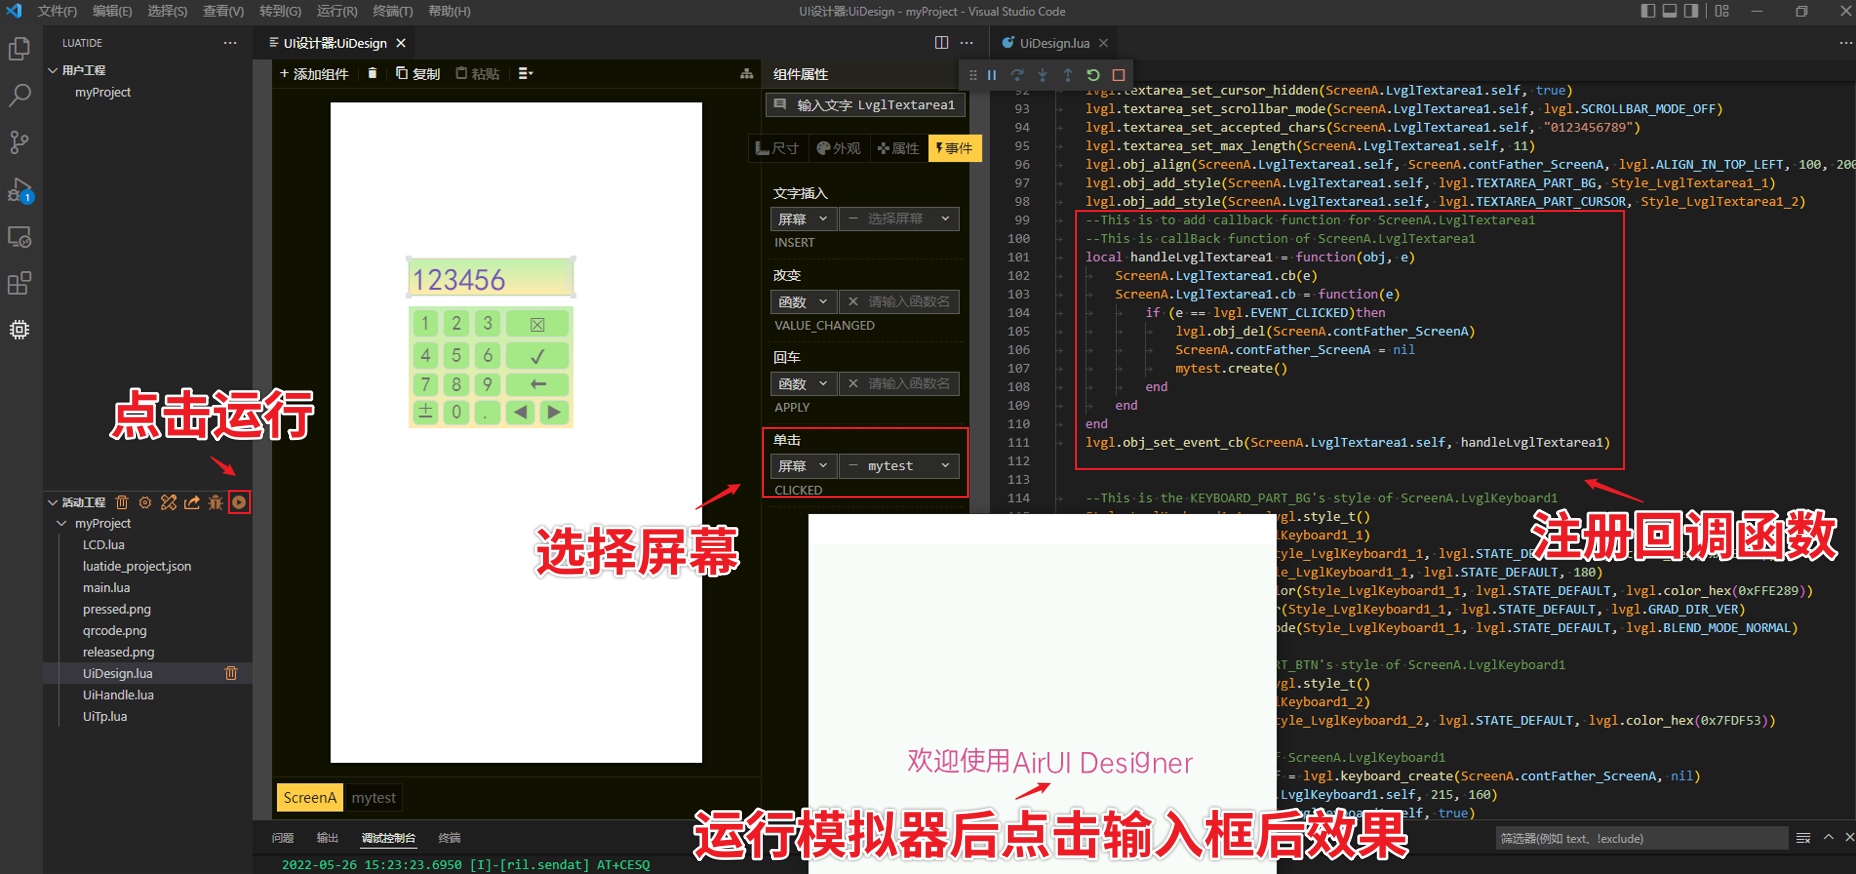Click trash icon beside UiDesign.lua
The height and width of the screenshot is (874, 1856).
(231, 673)
